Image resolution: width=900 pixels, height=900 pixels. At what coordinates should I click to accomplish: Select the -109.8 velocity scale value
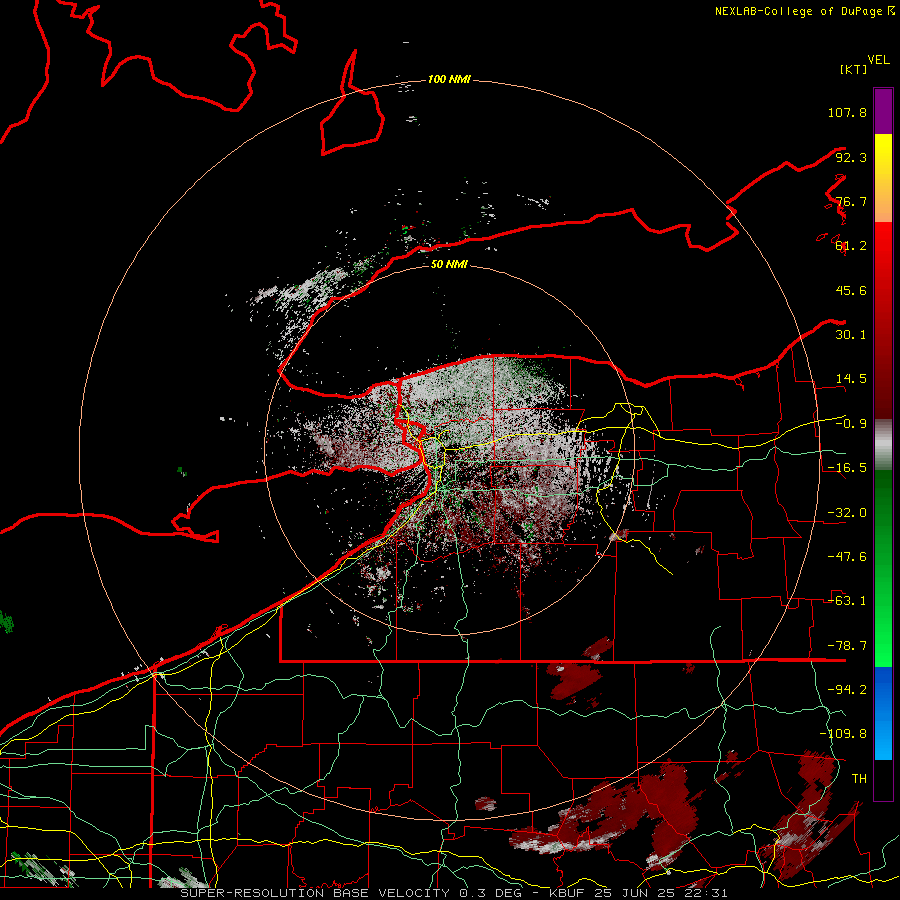(843, 734)
